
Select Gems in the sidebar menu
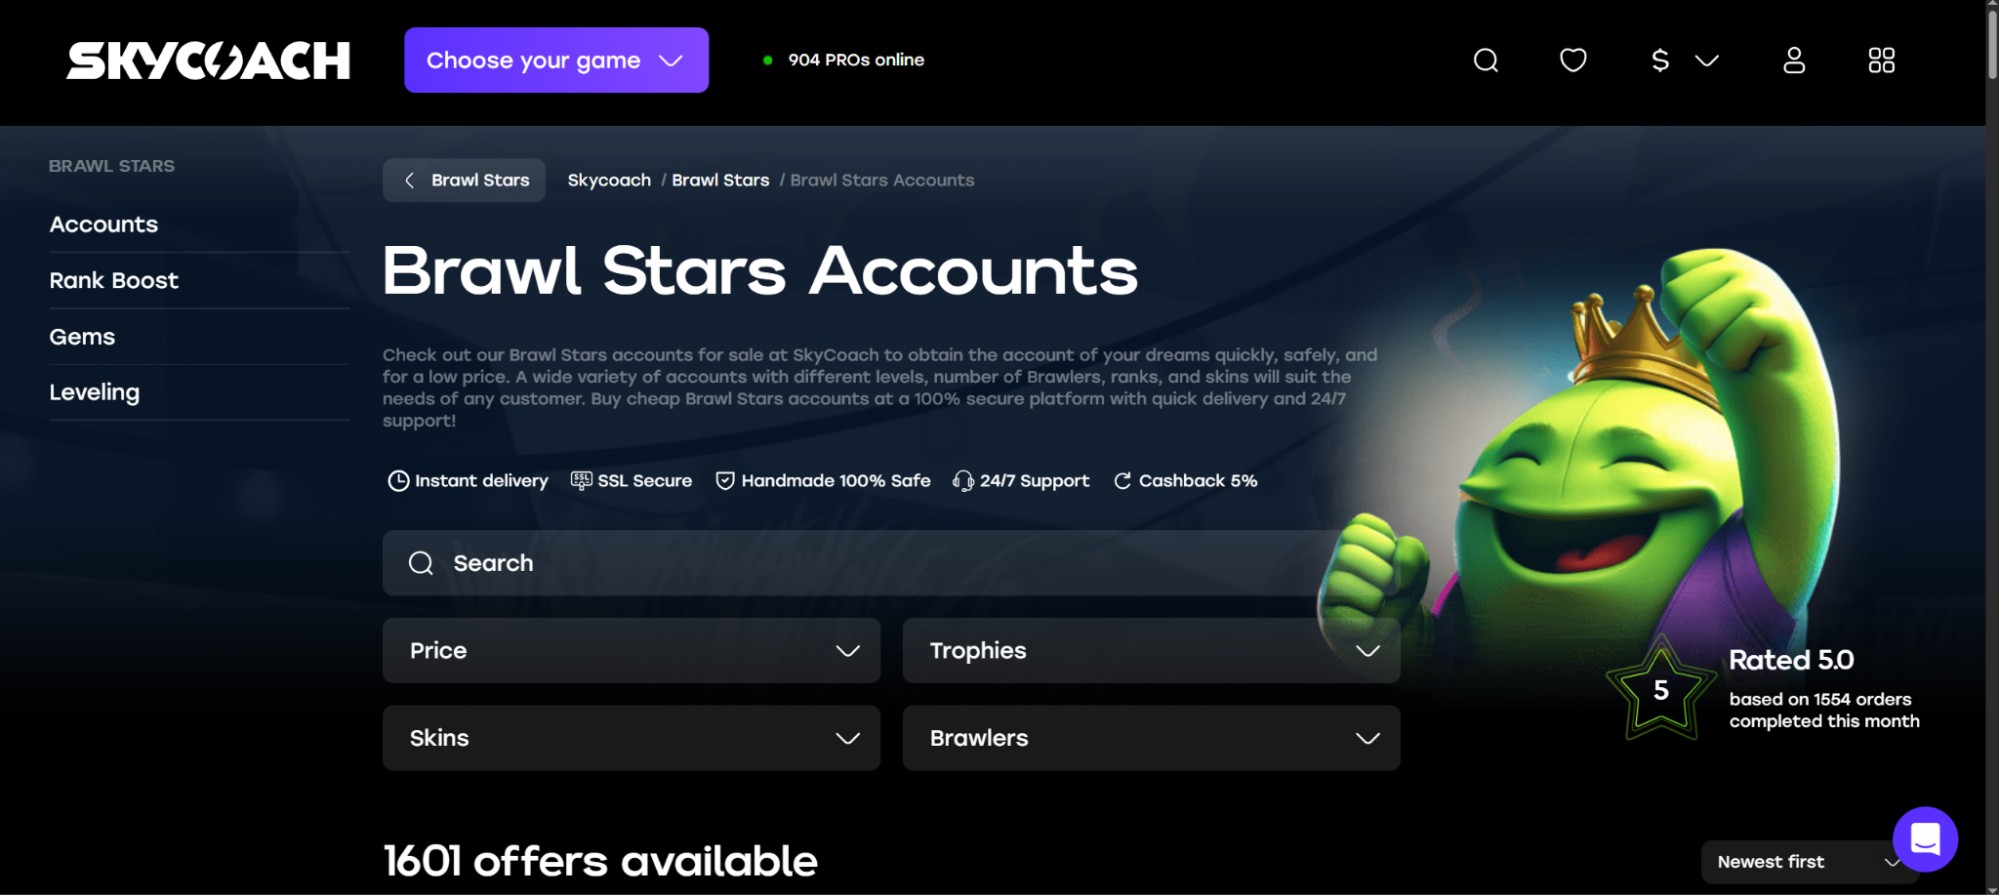point(82,337)
